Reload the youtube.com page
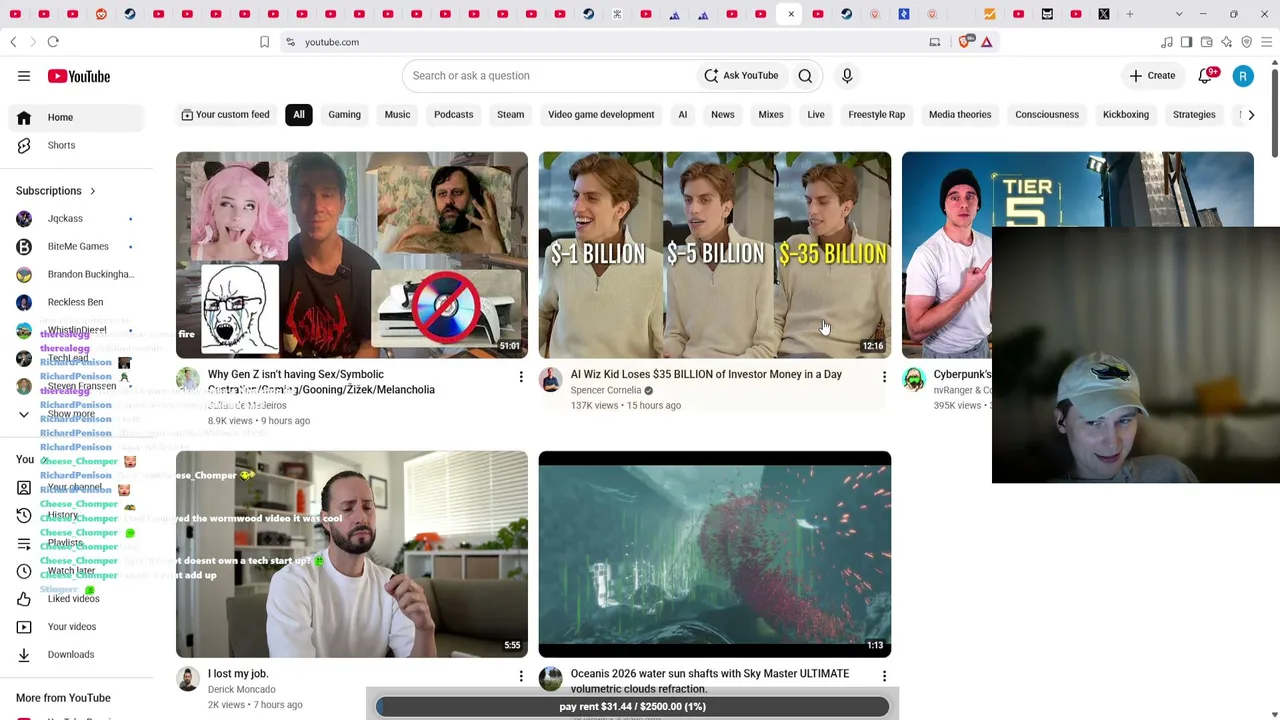The image size is (1280, 720). pyautogui.click(x=53, y=42)
